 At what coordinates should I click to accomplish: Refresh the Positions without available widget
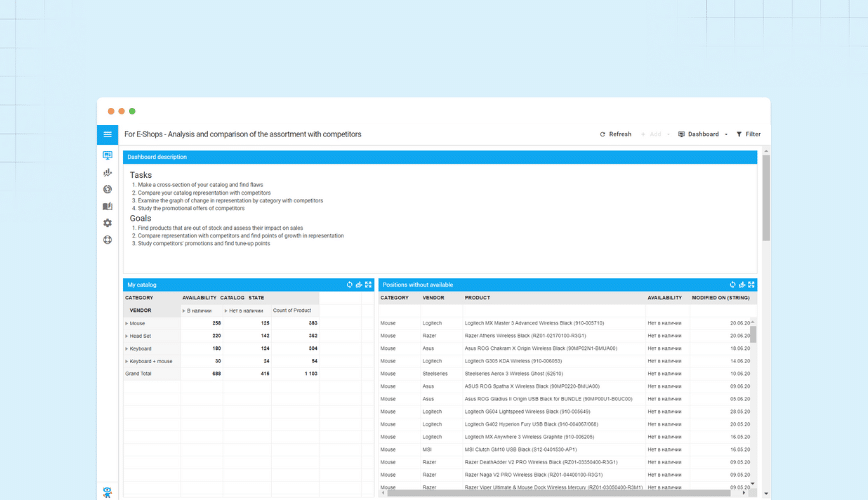tap(733, 285)
